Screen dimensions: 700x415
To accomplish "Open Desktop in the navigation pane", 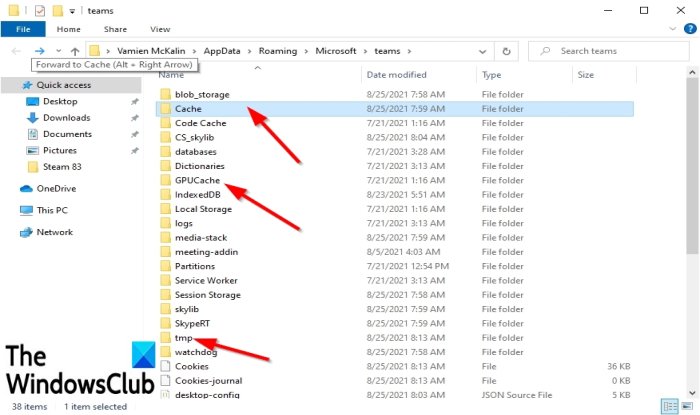I will point(60,101).
